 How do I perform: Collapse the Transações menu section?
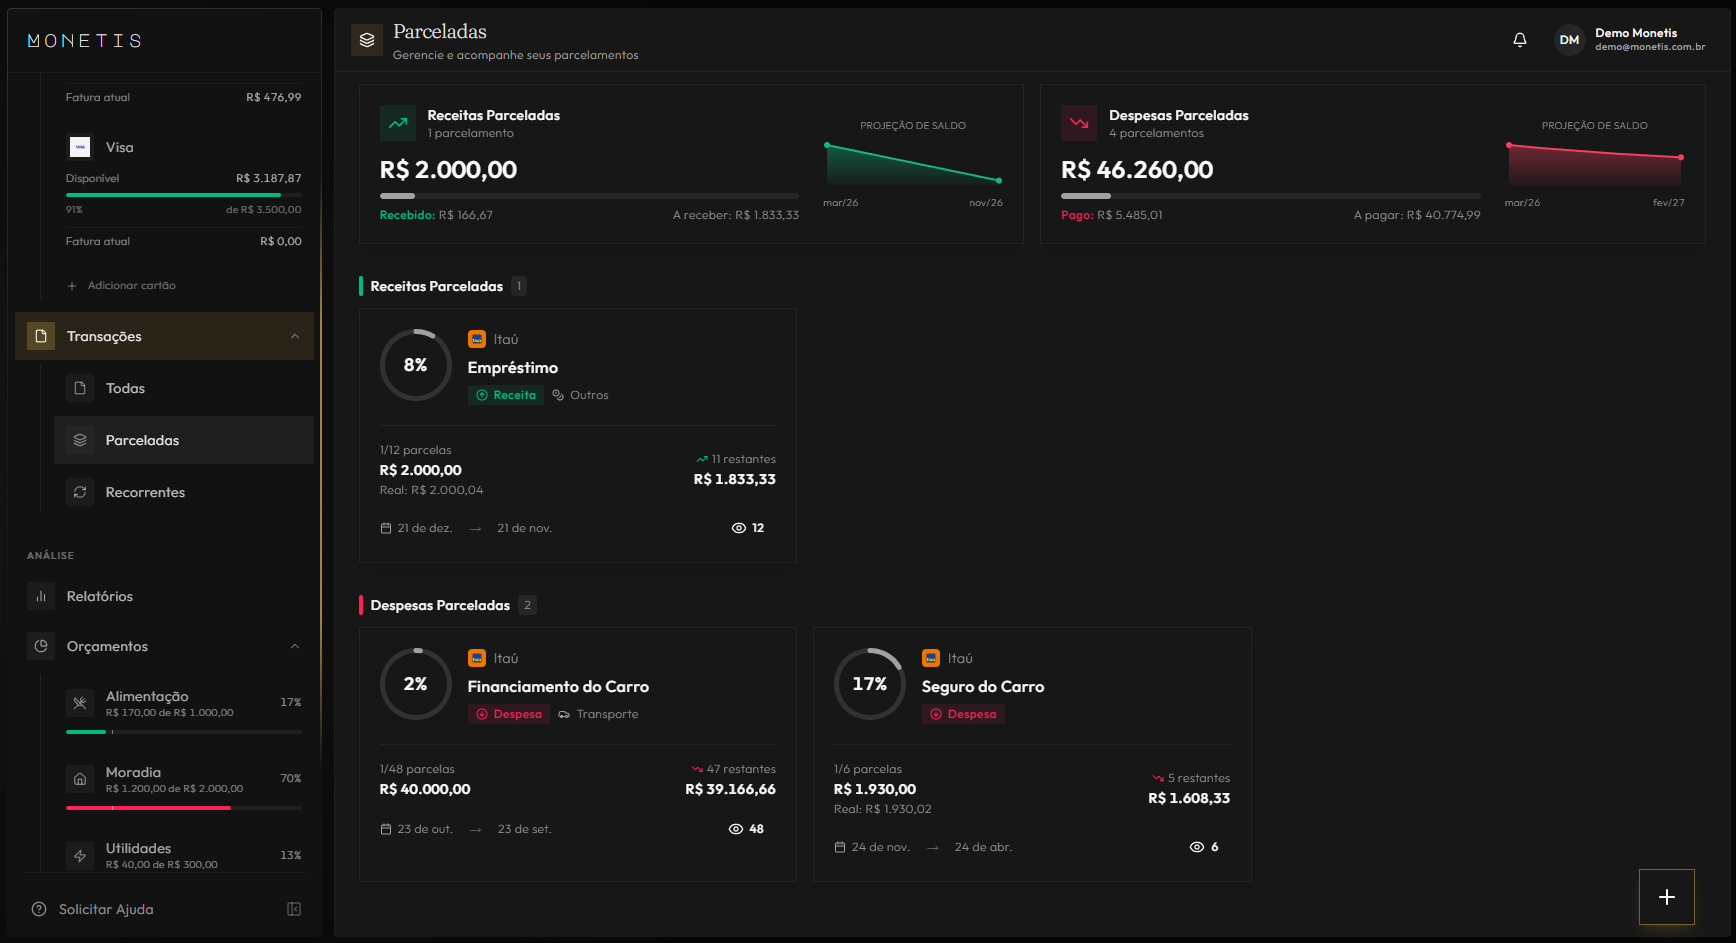[x=294, y=336]
